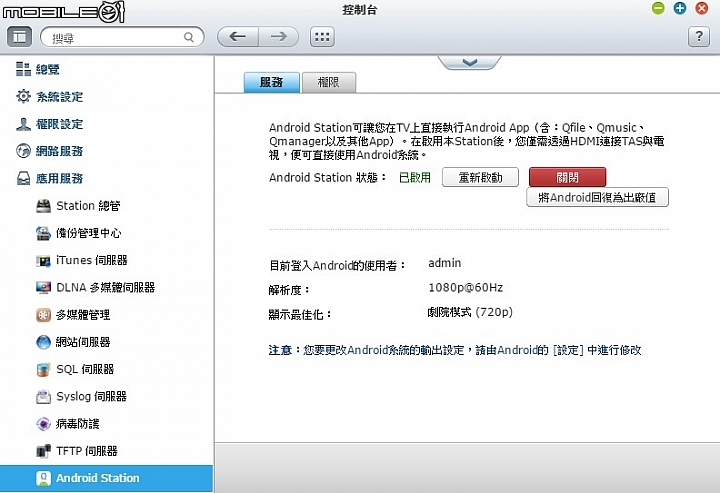This screenshot has height=493, width=720.
Task: Switch to the 服務 tab
Action: click(271, 82)
